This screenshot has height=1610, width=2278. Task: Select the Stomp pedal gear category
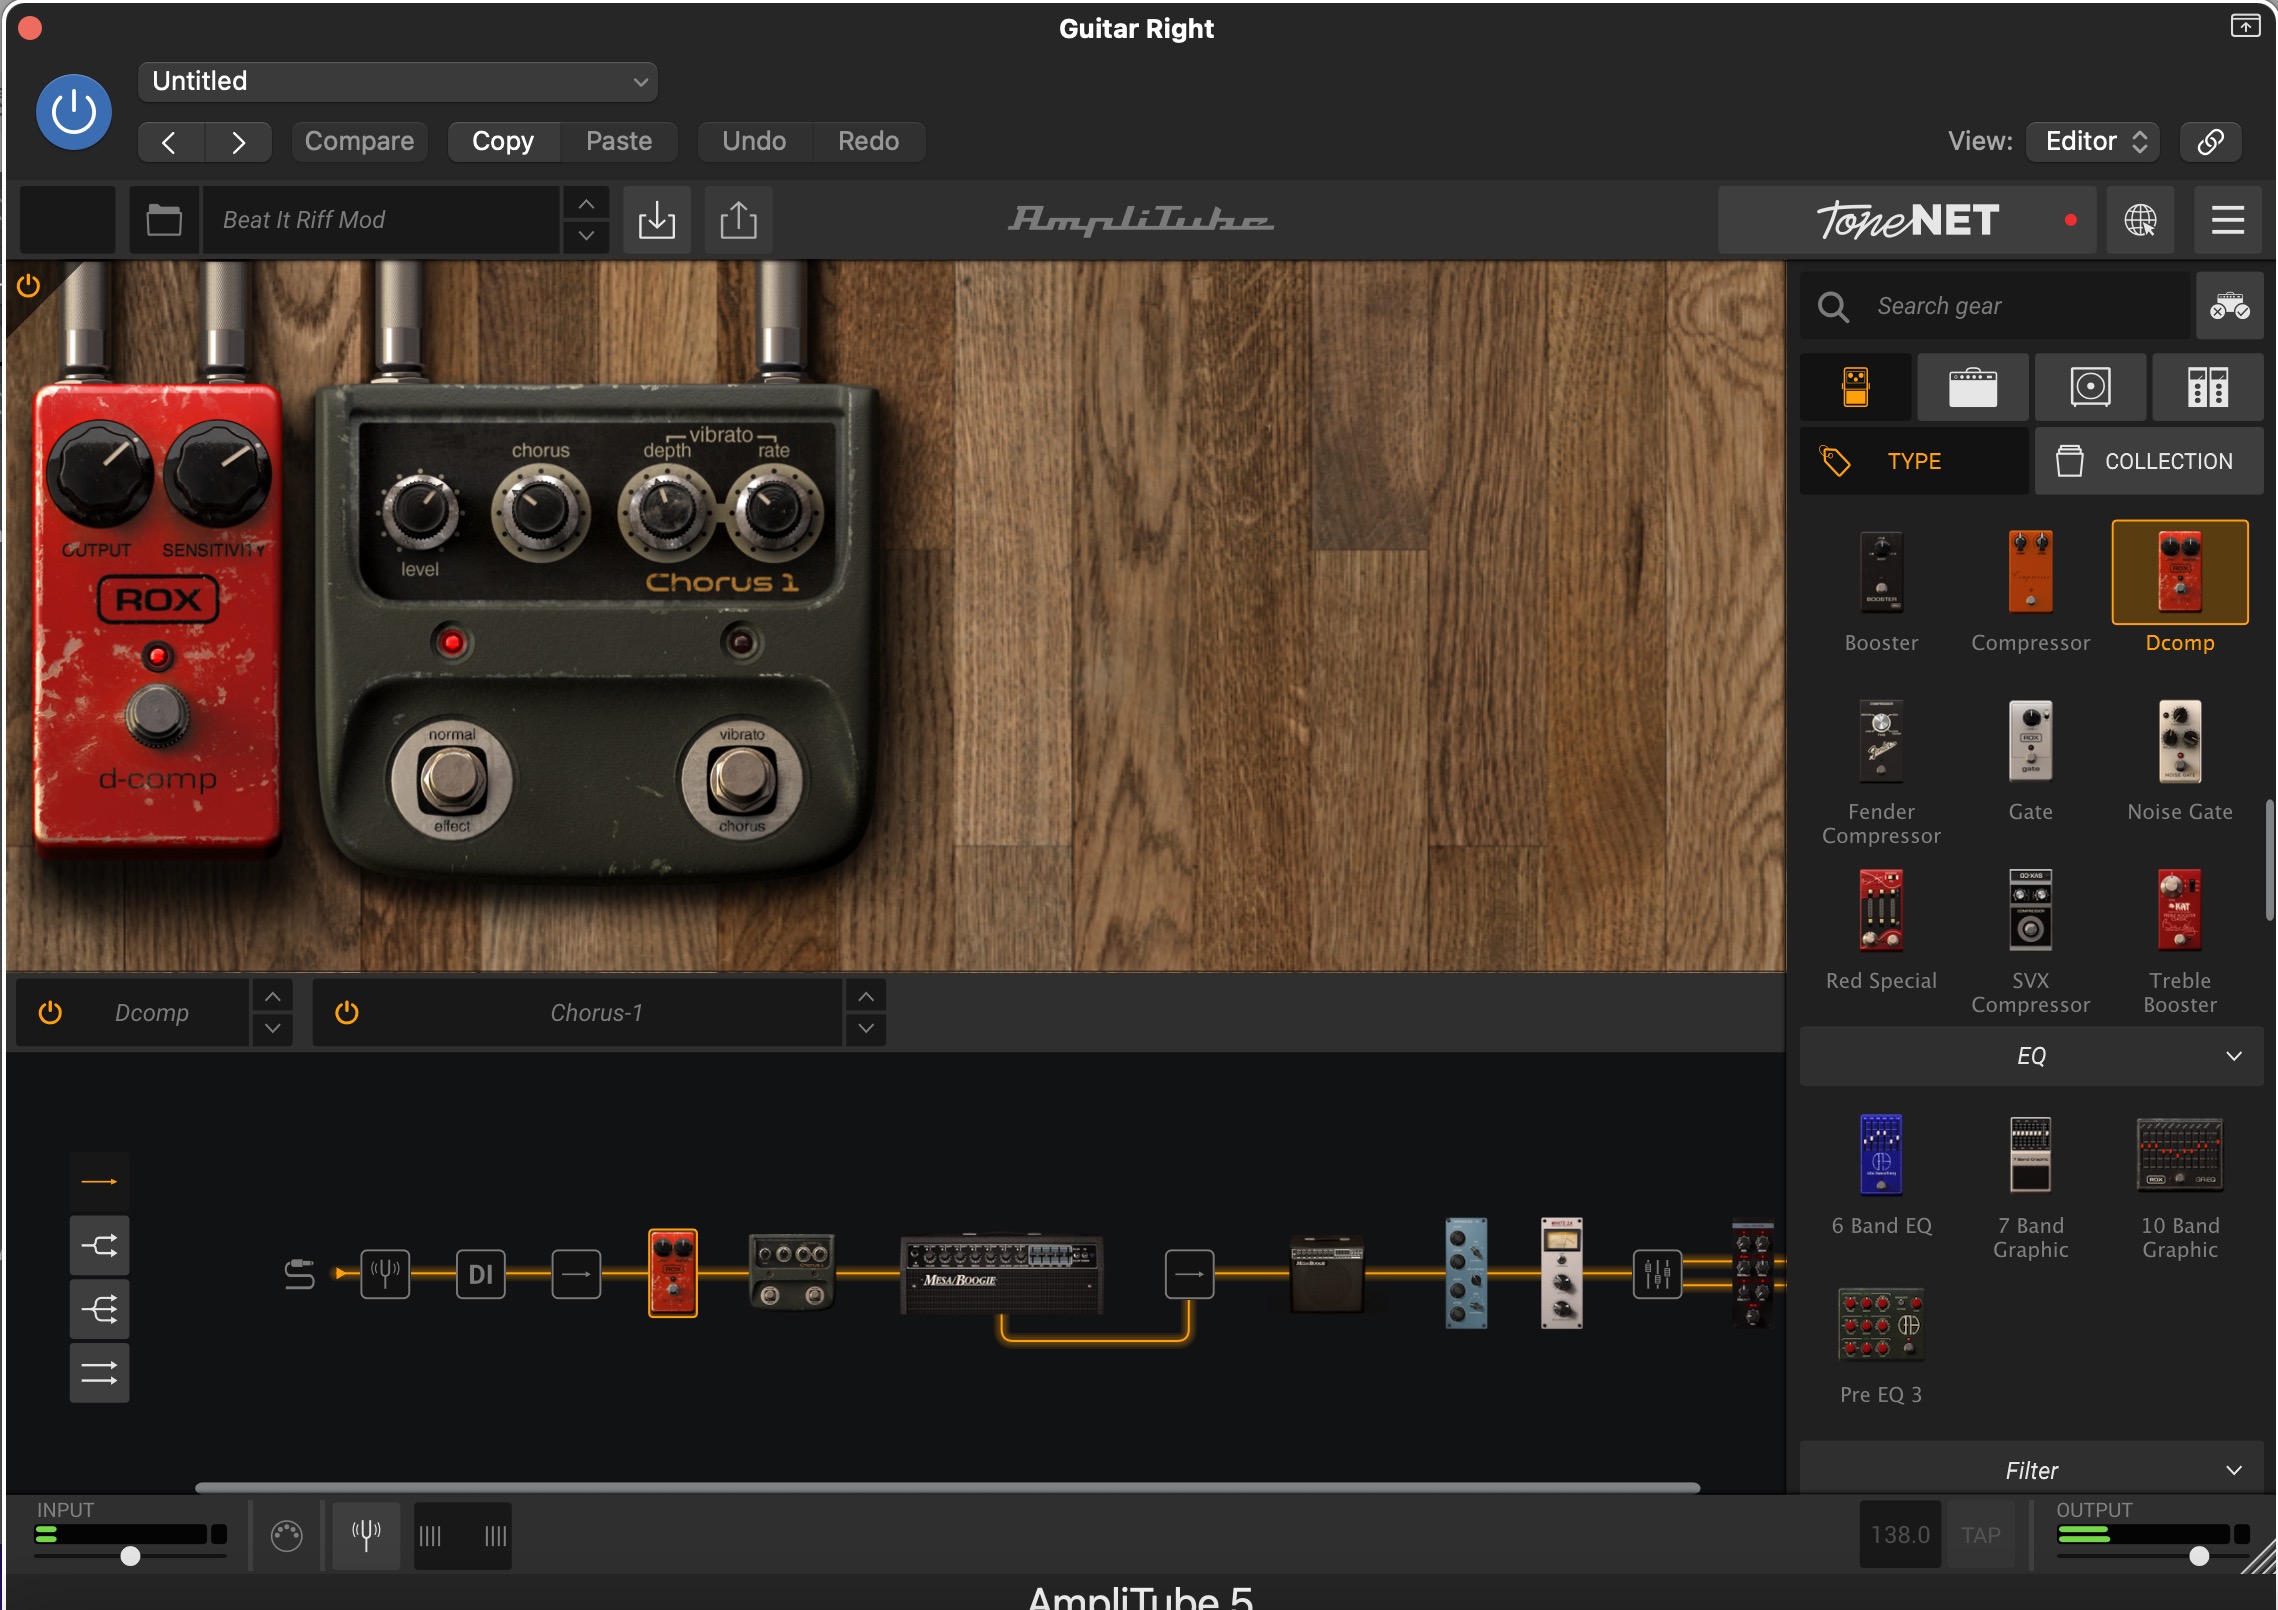[x=1856, y=387]
